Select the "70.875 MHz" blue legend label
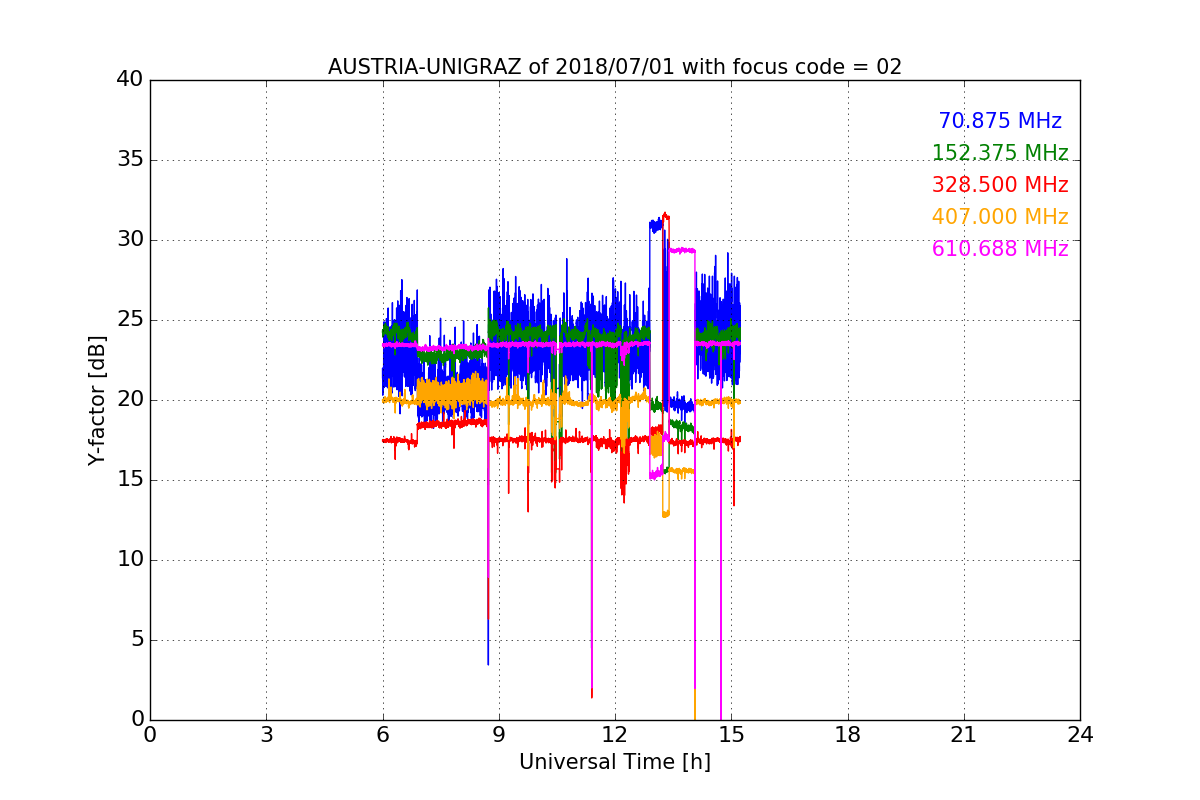Screen dimensions: 1200x800 click(x=1000, y=121)
